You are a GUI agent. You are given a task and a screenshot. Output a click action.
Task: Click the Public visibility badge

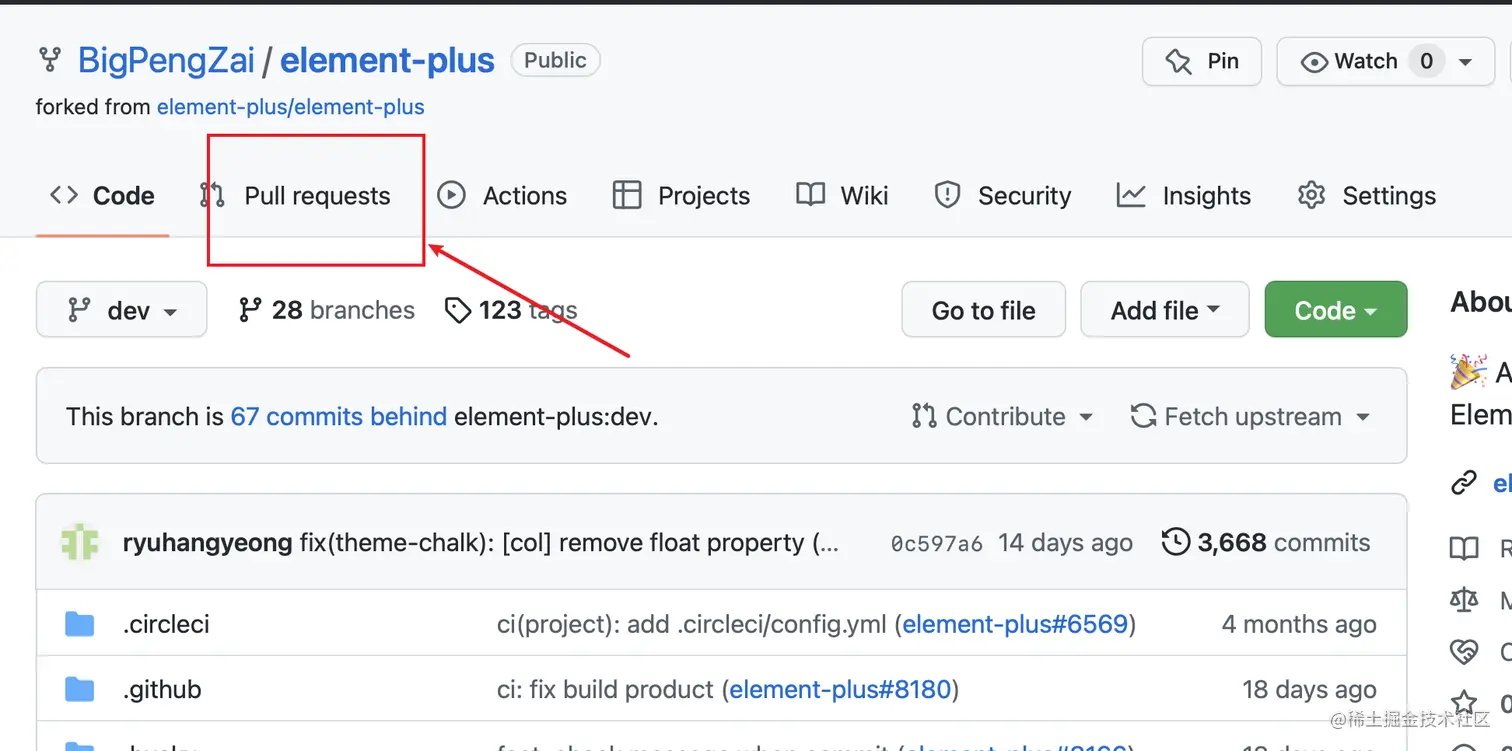pos(555,60)
